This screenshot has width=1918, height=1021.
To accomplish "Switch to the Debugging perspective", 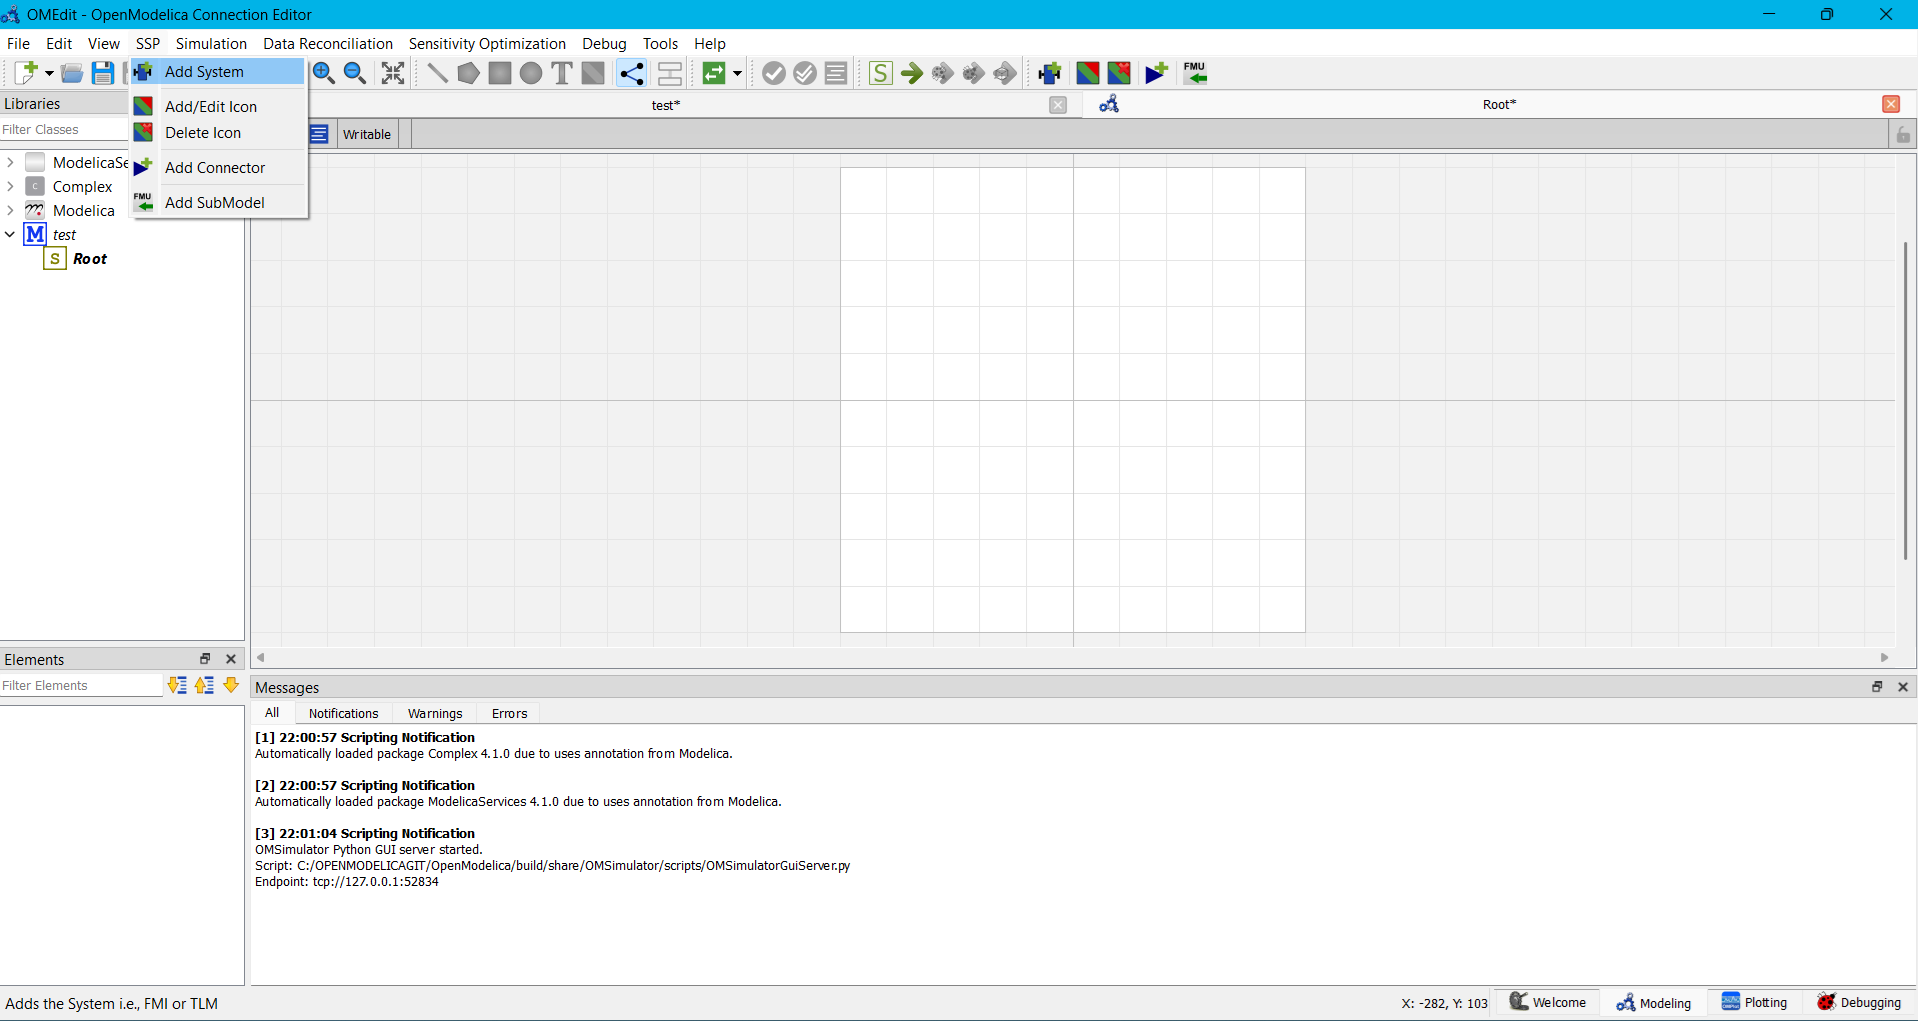I will click(x=1859, y=1003).
